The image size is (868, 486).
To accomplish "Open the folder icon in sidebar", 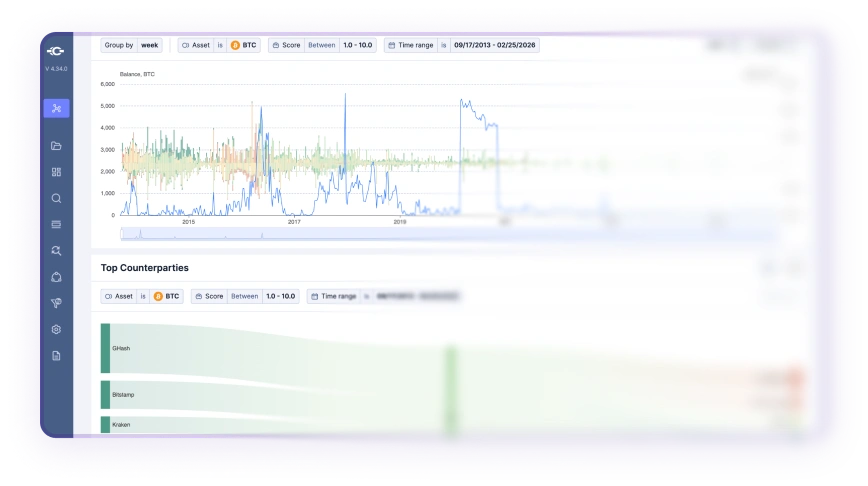I will tap(56, 146).
